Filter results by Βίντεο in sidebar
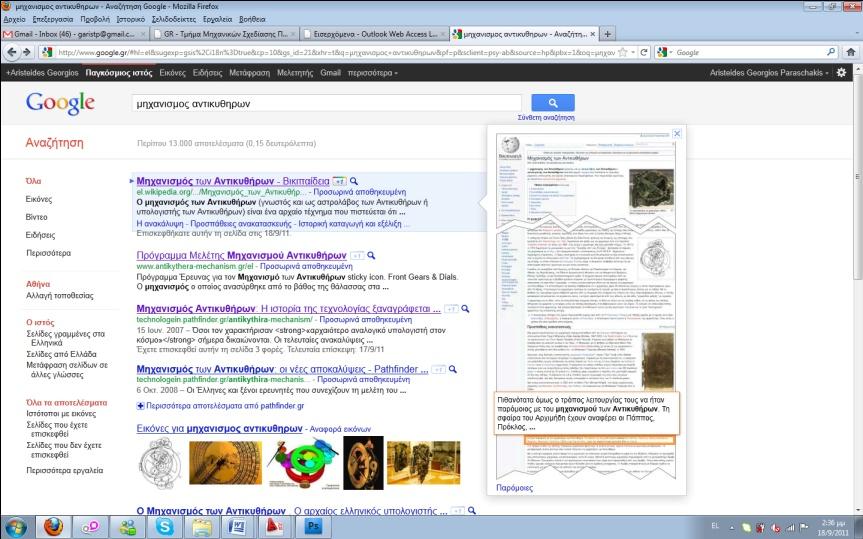Image resolution: width=863 pixels, height=539 pixels. tap(36, 217)
